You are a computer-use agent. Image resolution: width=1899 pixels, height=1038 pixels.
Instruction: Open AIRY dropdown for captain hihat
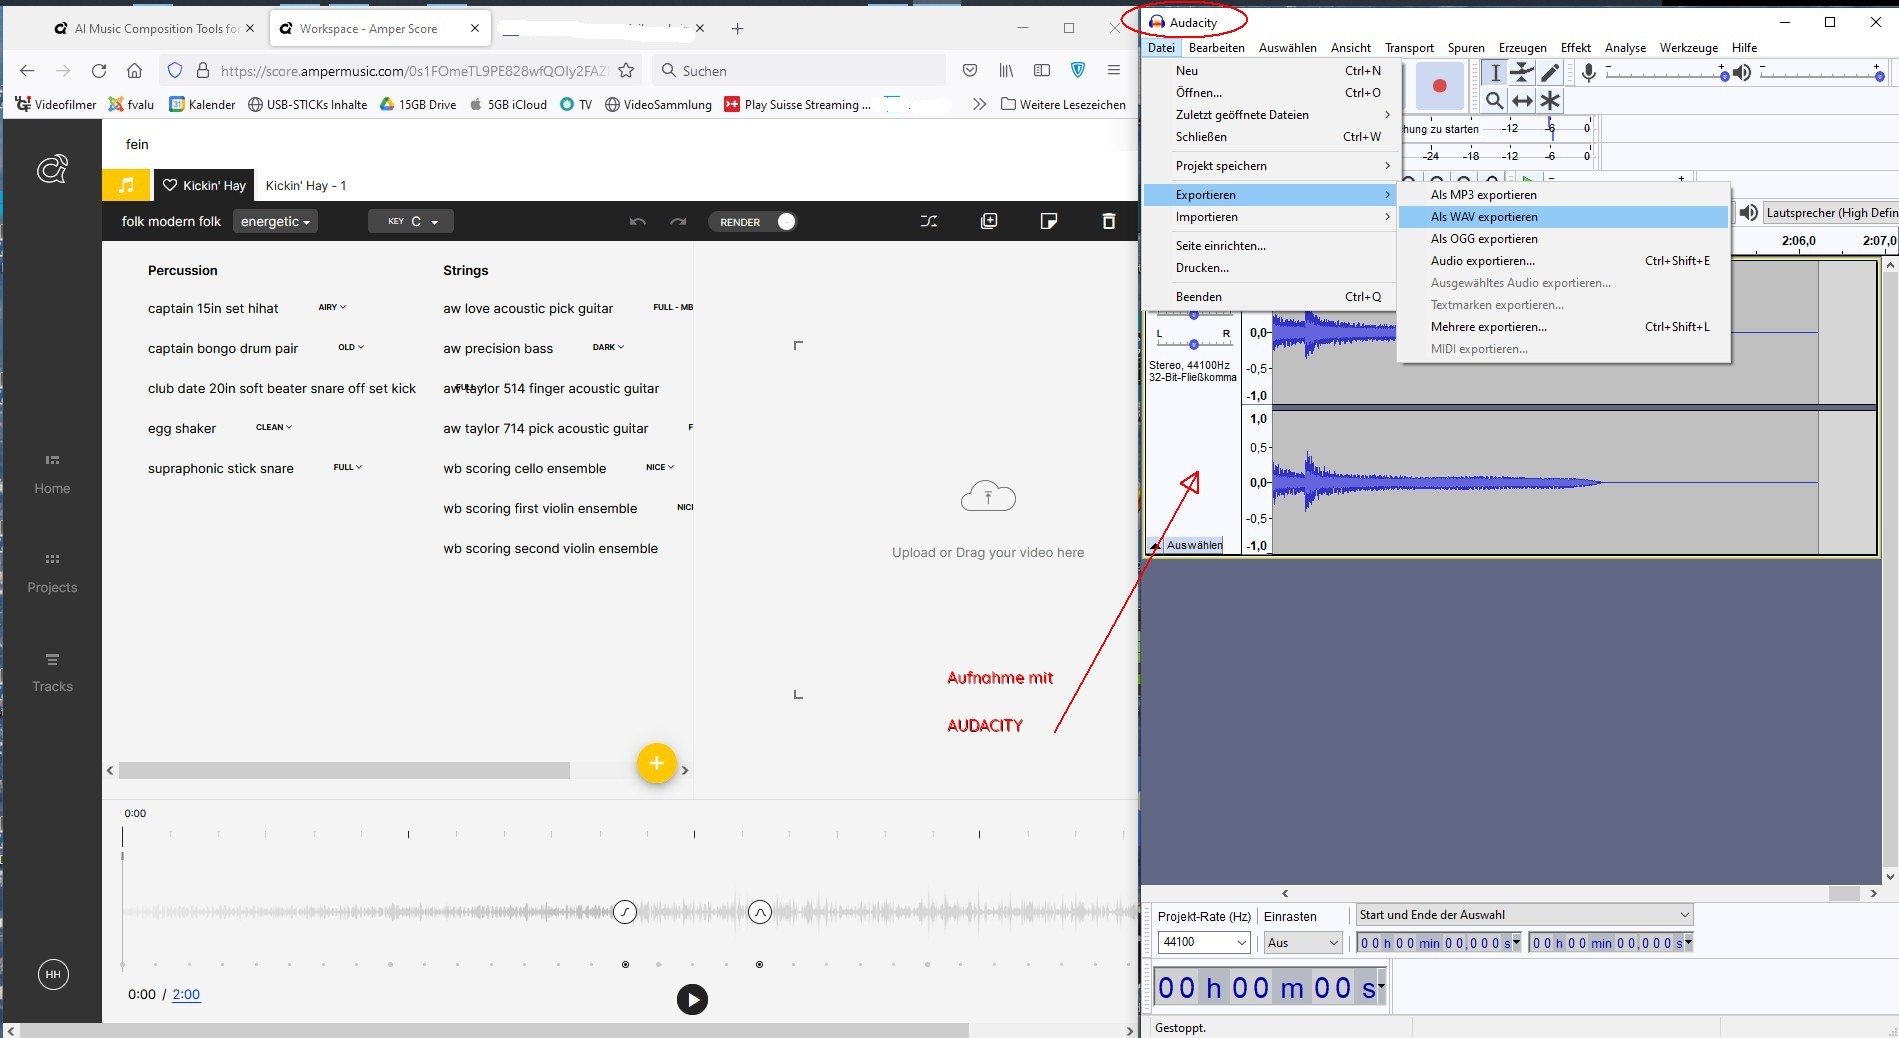pos(332,307)
